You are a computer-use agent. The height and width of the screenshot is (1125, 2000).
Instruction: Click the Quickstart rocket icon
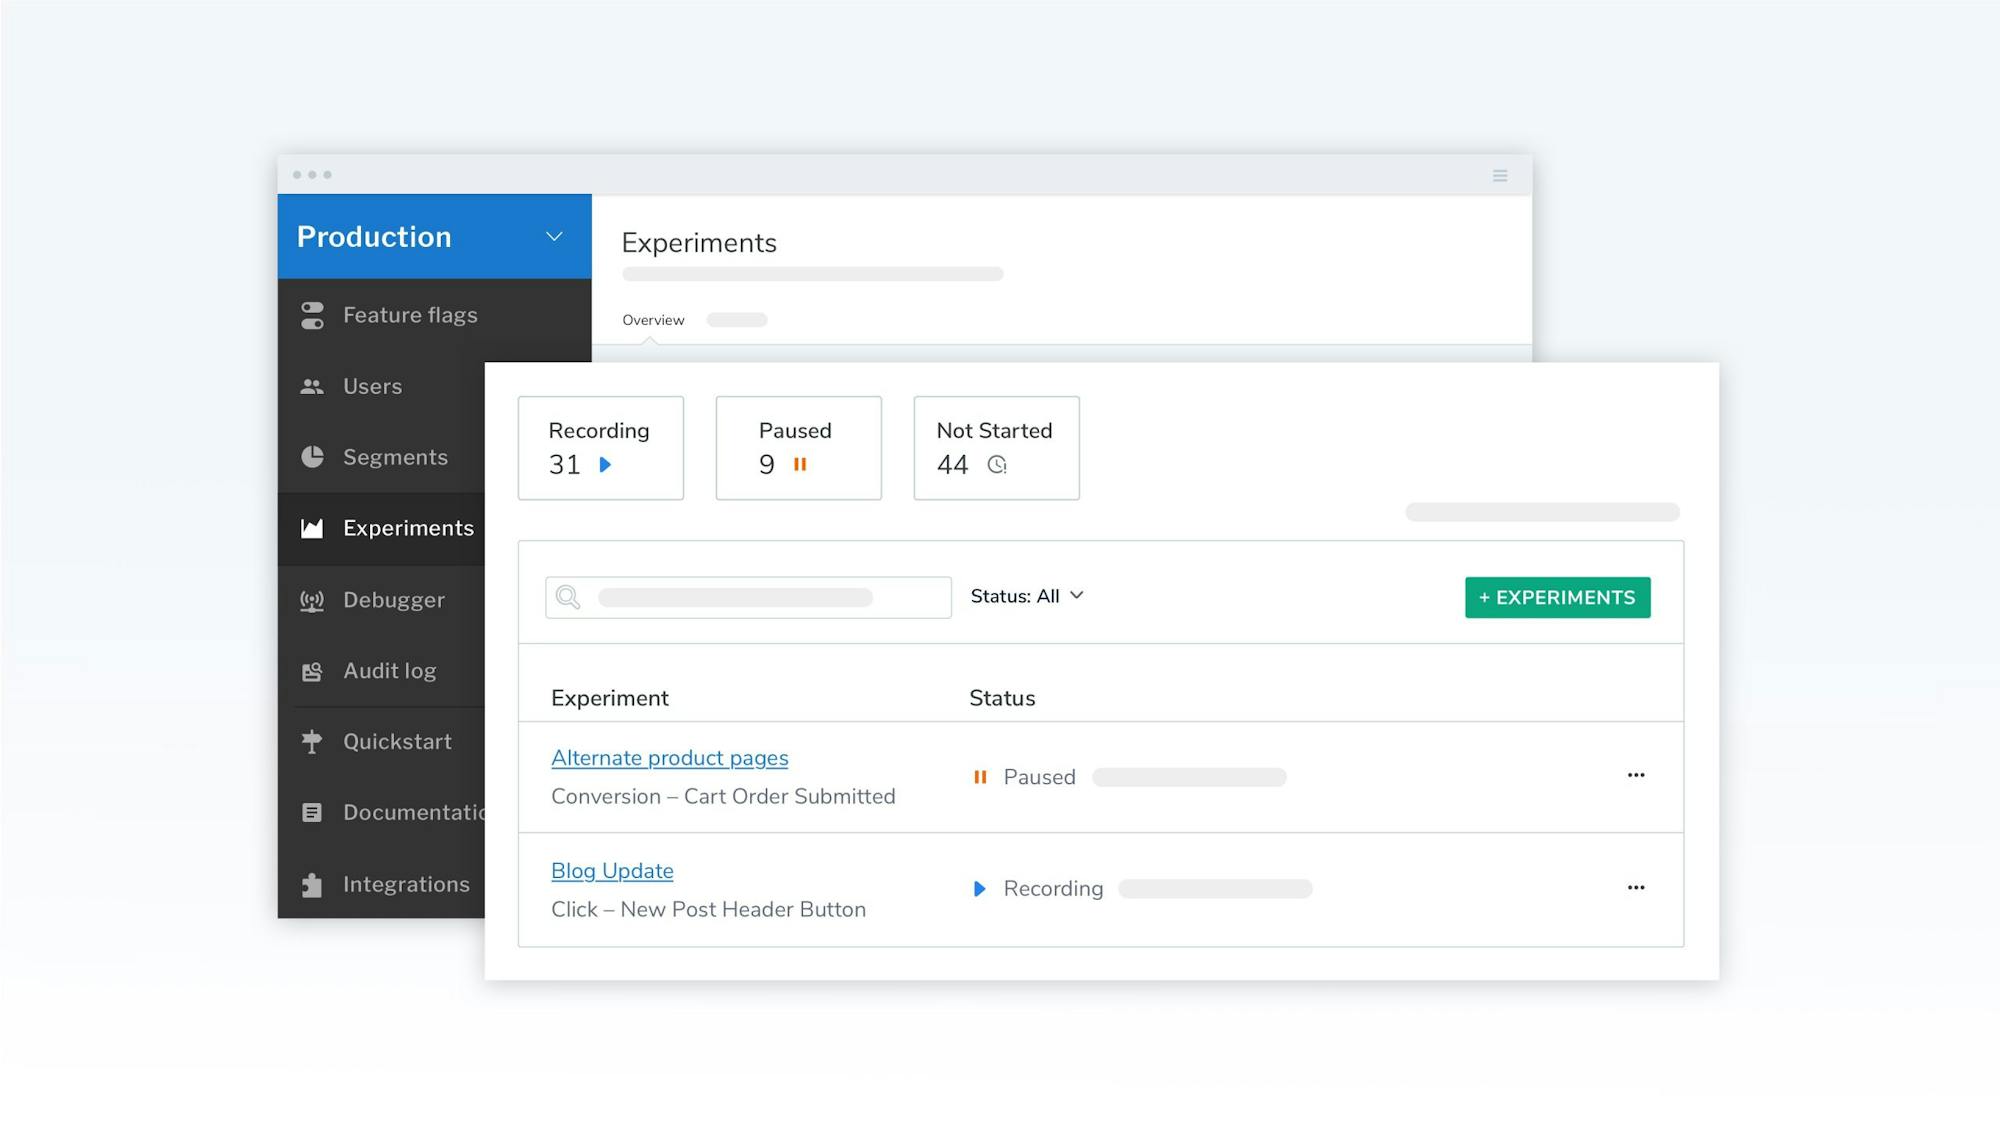tap(311, 742)
